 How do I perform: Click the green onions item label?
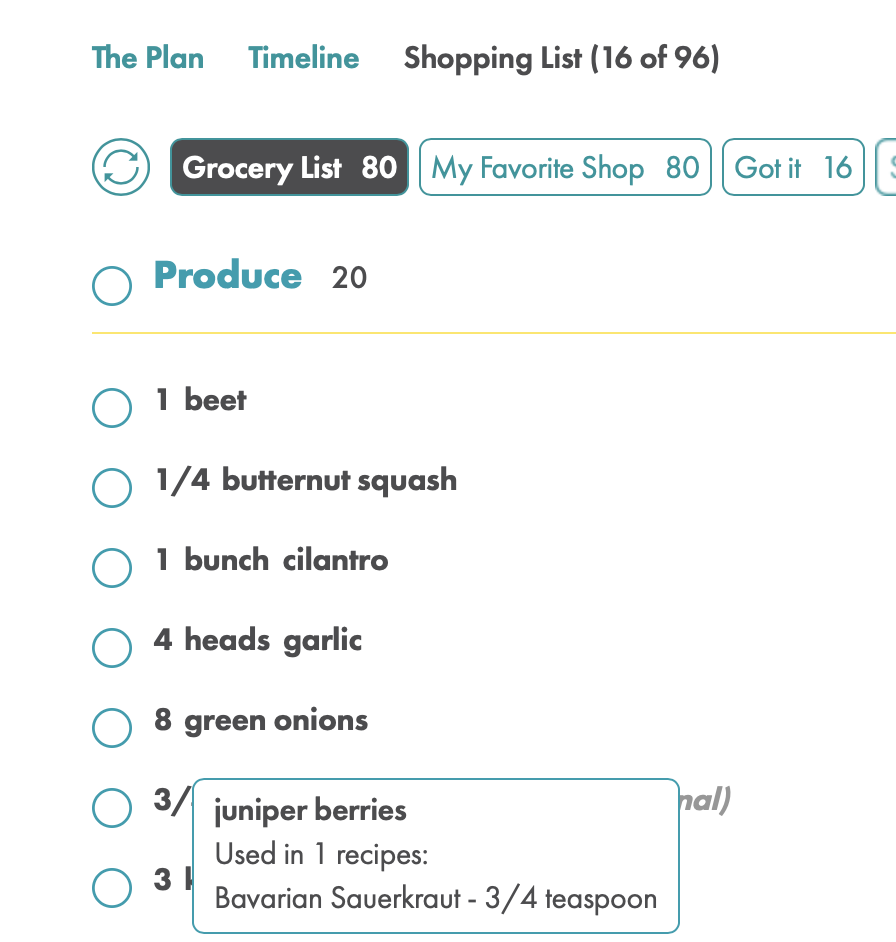[x=261, y=721]
